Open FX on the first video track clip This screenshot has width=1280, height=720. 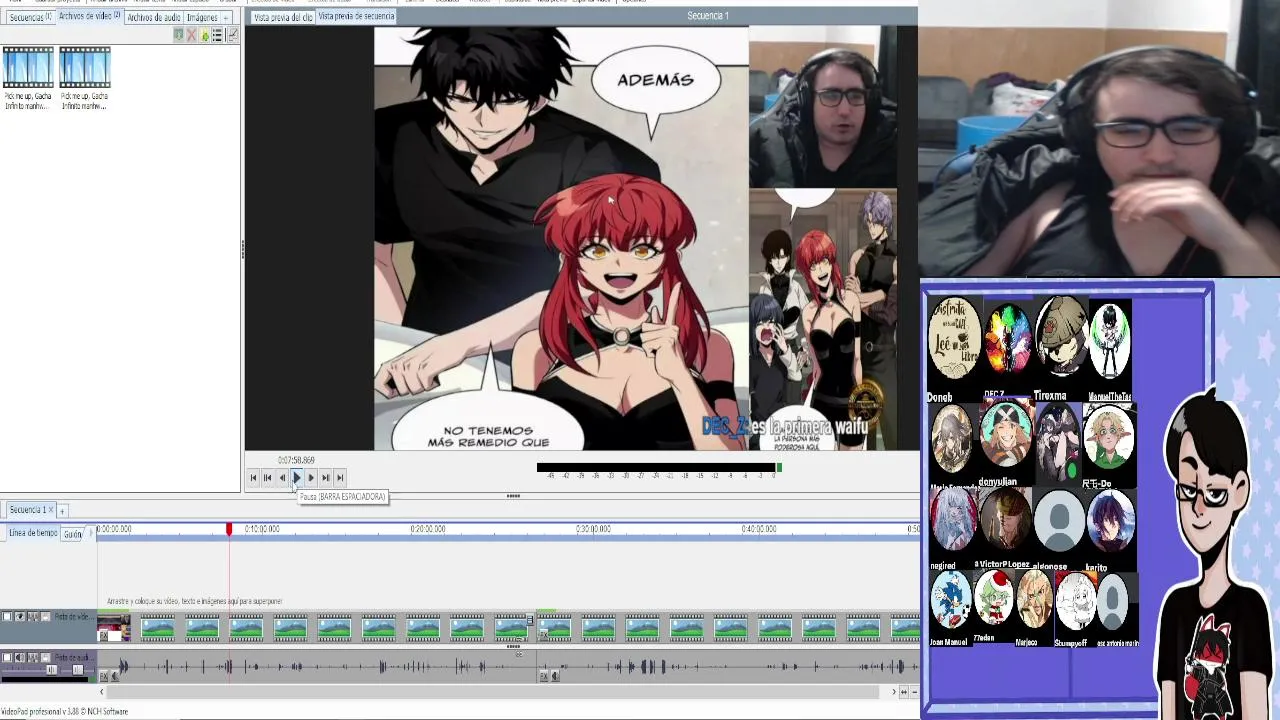coord(103,636)
